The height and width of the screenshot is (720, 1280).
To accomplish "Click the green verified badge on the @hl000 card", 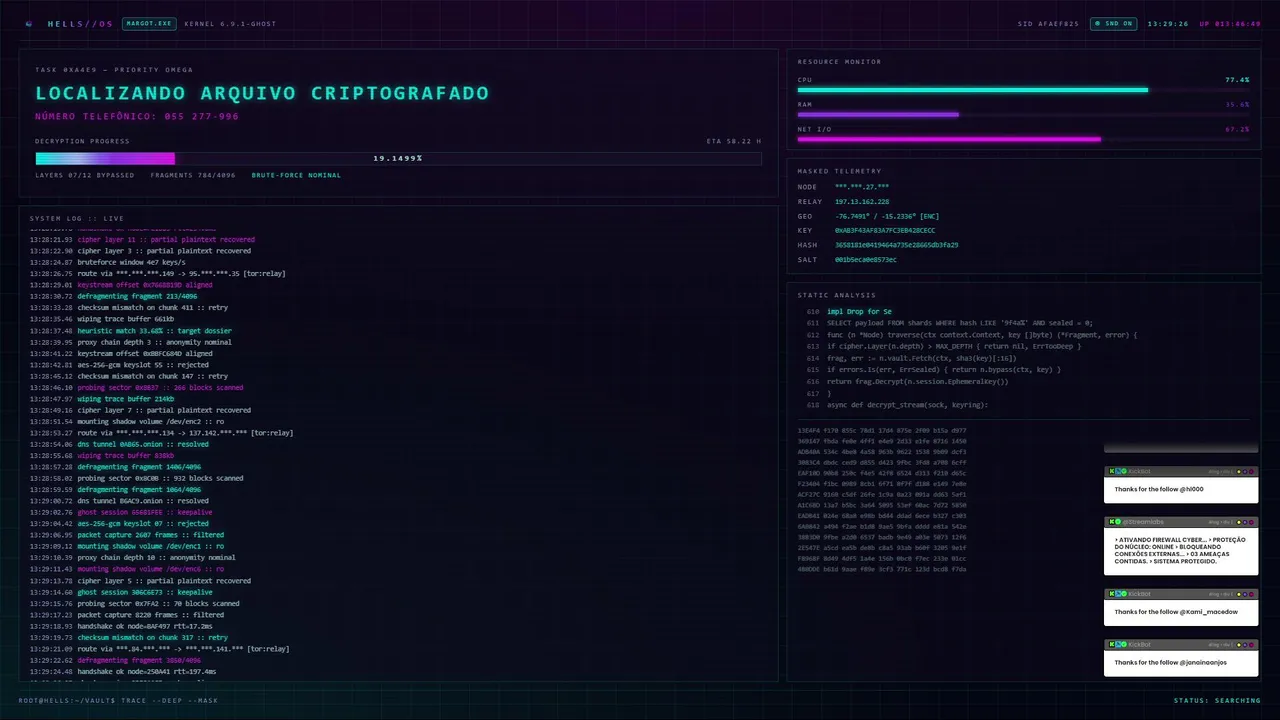I will point(1124,471).
